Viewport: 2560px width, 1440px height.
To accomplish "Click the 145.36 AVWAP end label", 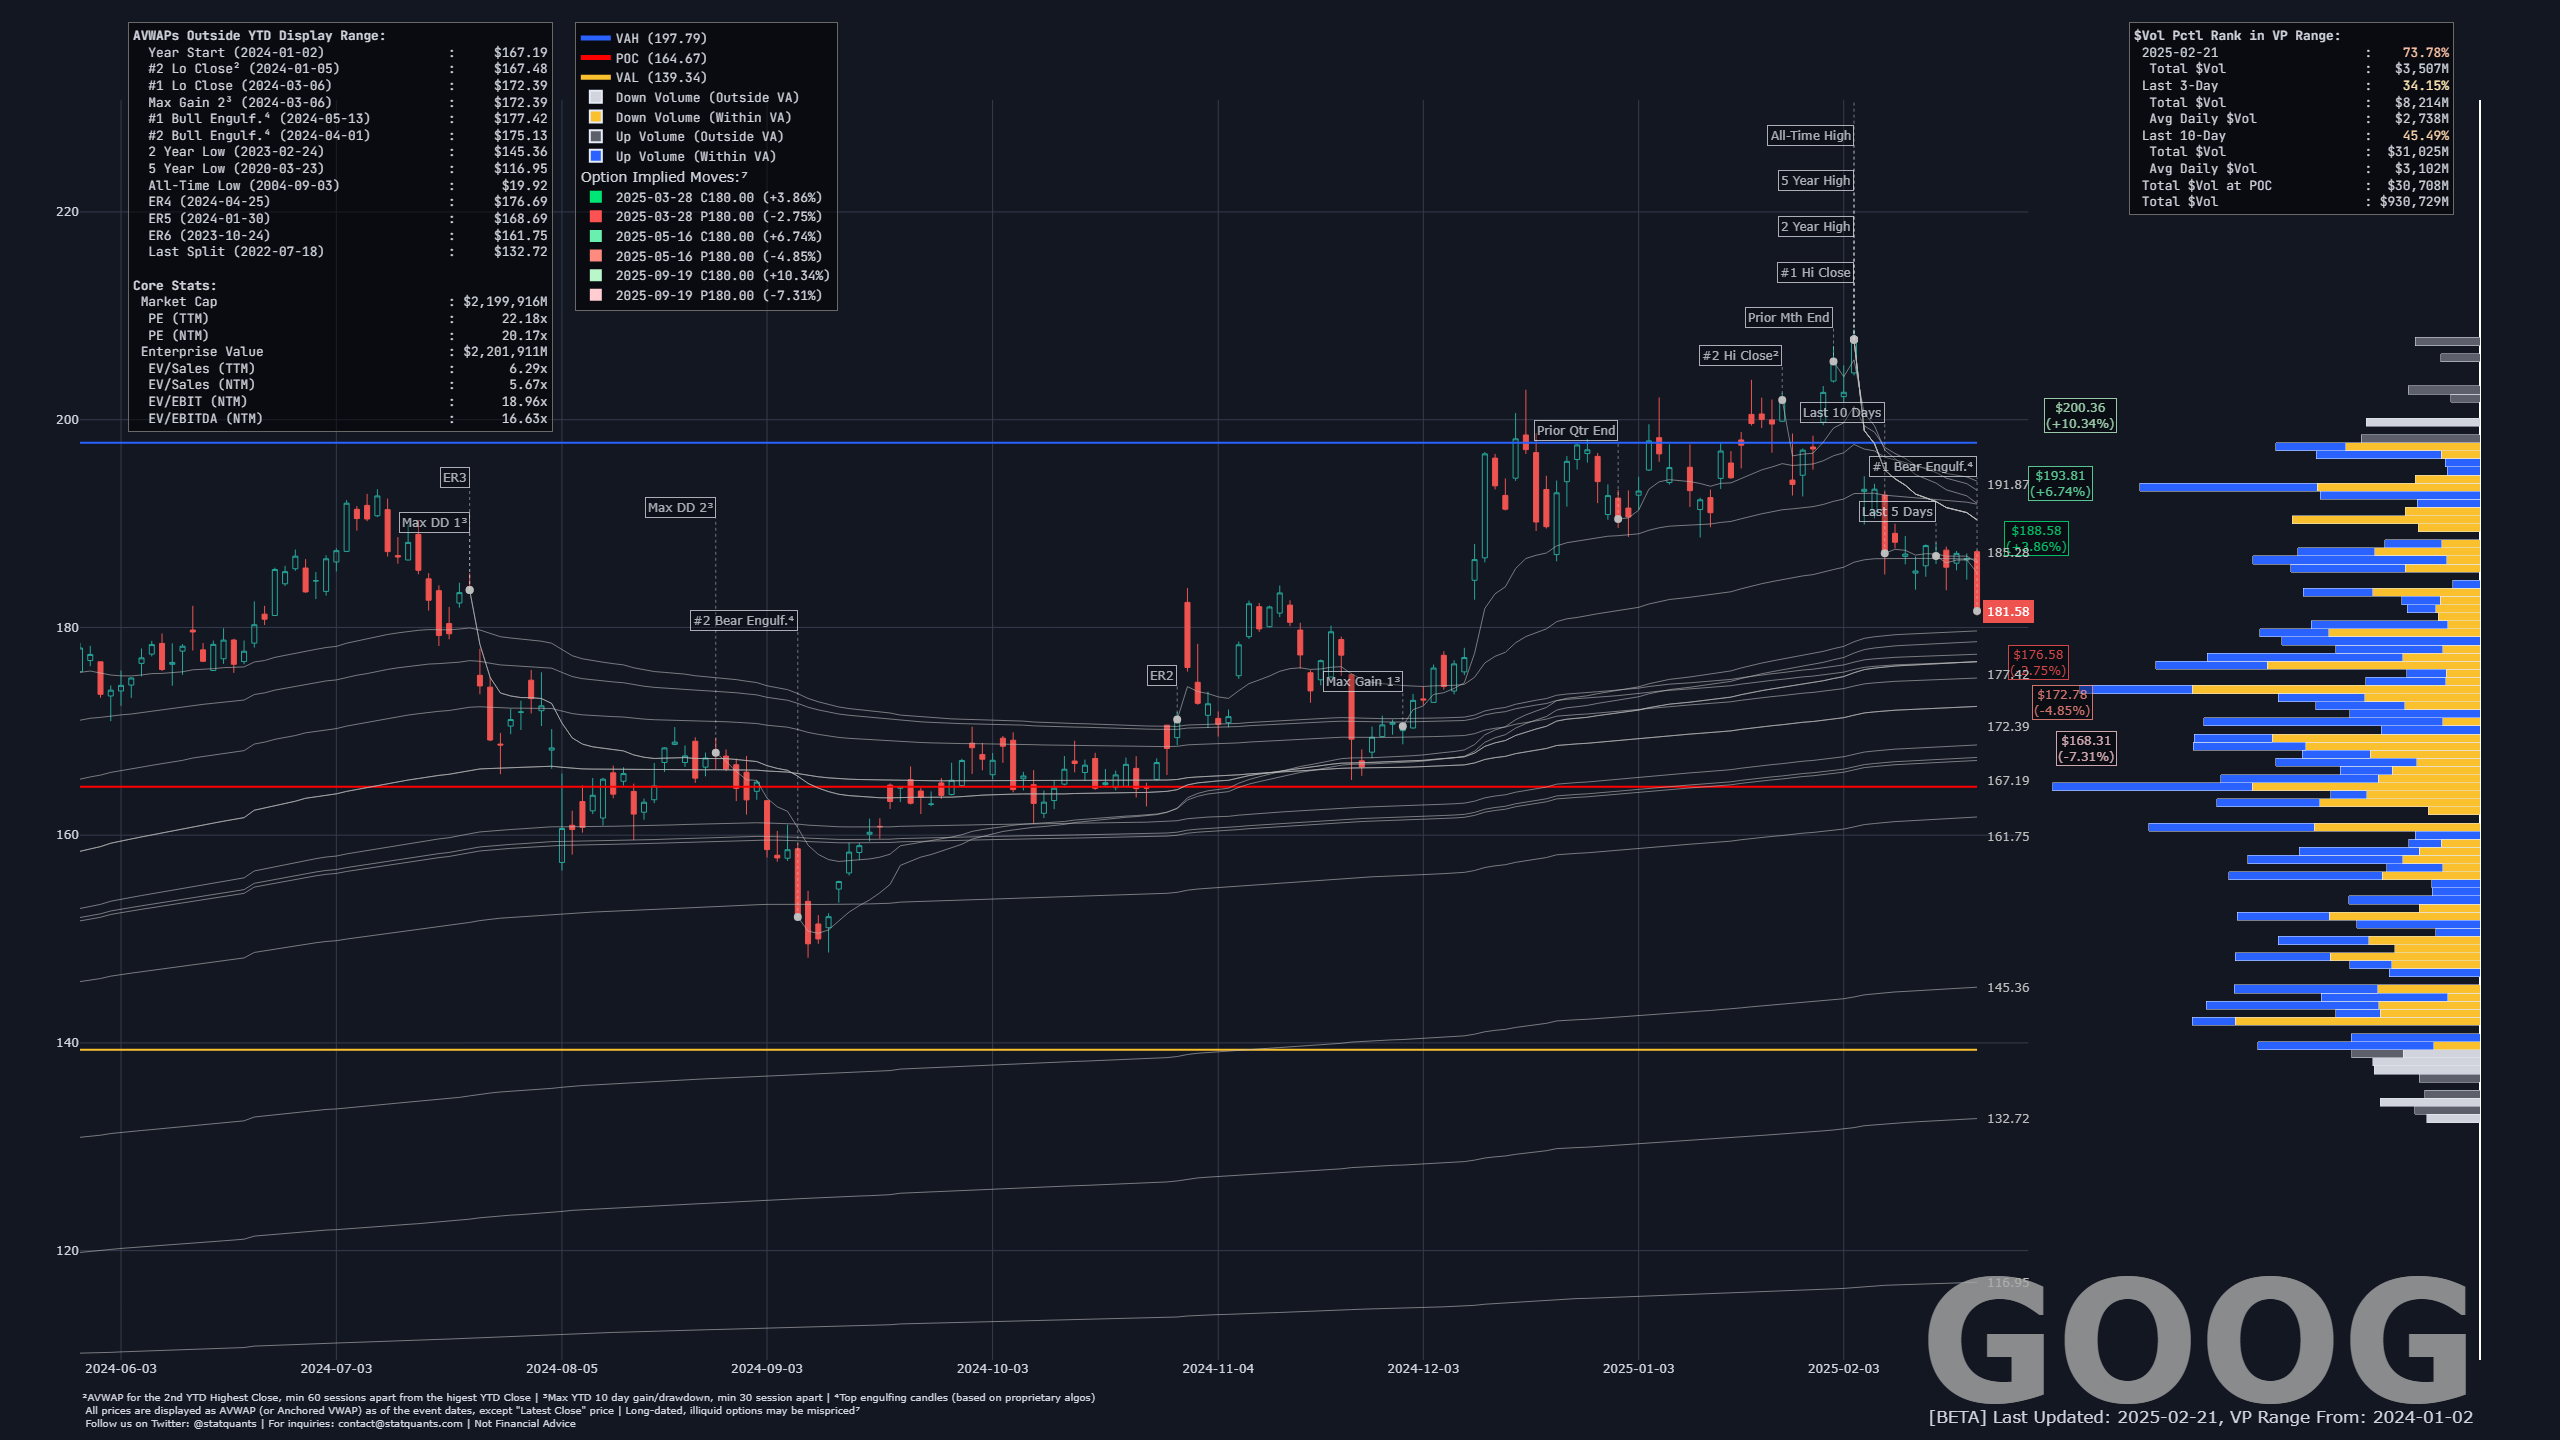I will [2008, 988].
